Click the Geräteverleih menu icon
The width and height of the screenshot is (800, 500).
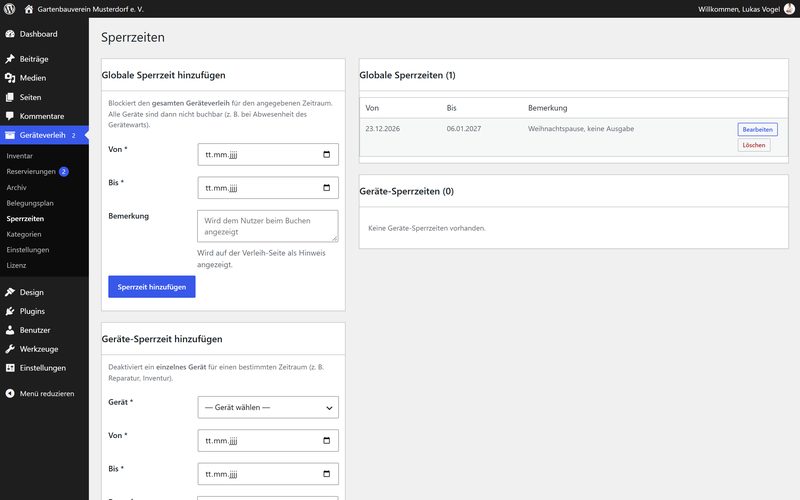click(10, 135)
